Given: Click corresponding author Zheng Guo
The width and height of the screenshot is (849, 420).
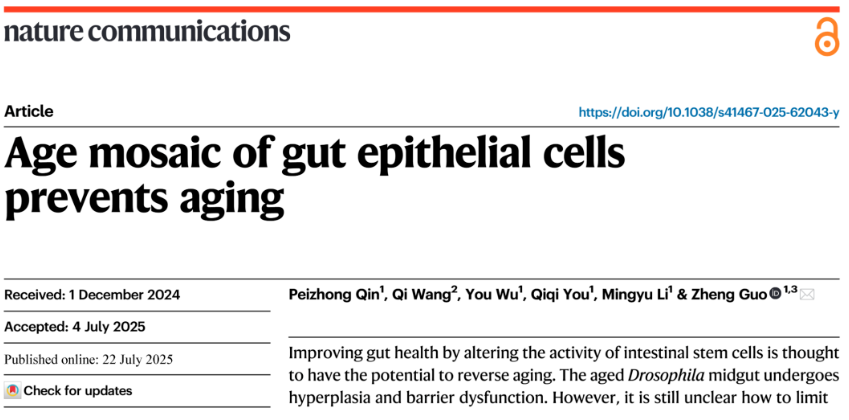Looking at the screenshot, I should 734,295.
